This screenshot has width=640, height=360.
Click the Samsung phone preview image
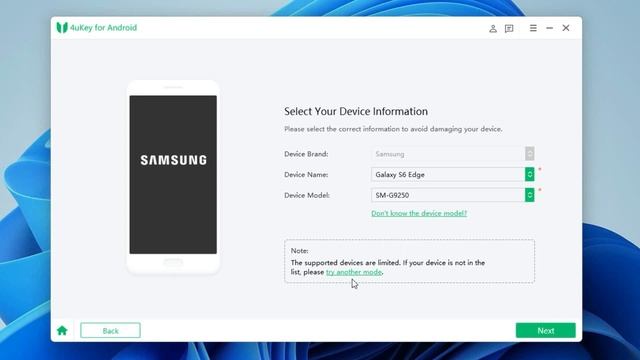tap(173, 176)
